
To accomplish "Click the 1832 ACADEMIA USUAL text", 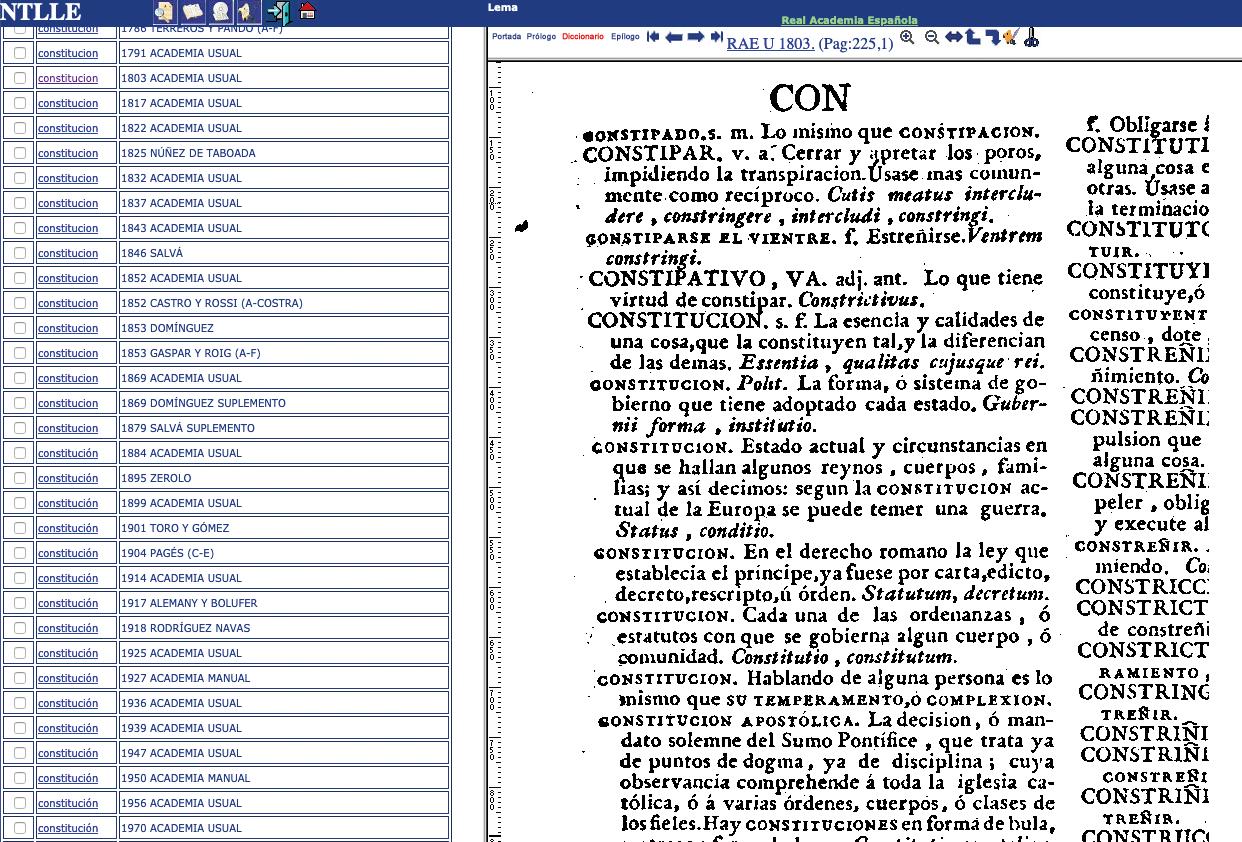I will pyautogui.click(x=181, y=178).
